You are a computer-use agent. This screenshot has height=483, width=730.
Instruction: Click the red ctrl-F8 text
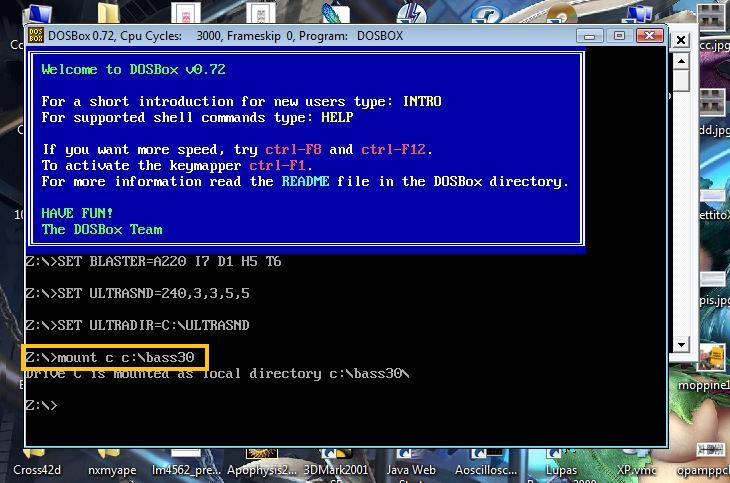pos(293,150)
